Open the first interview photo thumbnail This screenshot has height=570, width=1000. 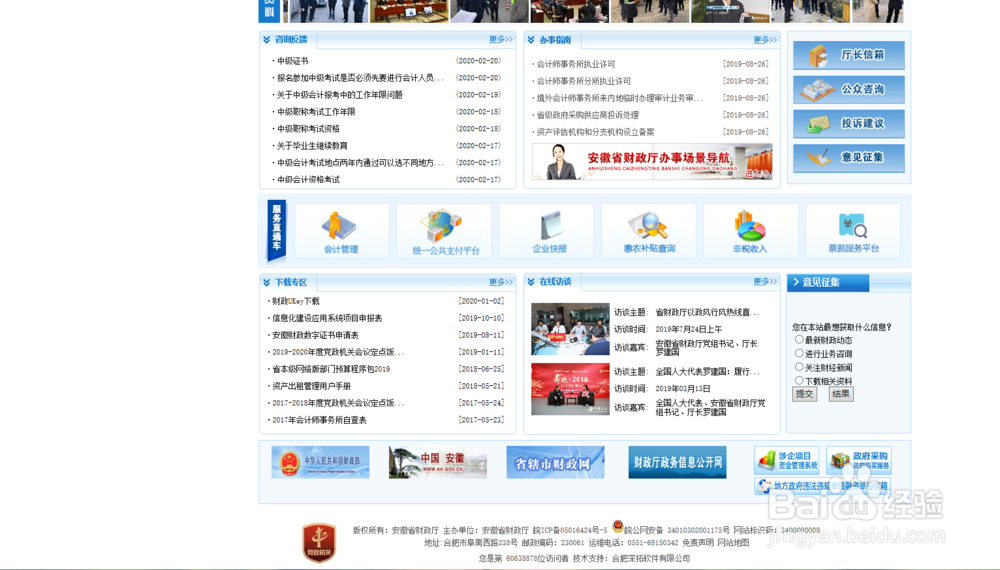pyautogui.click(x=570, y=329)
